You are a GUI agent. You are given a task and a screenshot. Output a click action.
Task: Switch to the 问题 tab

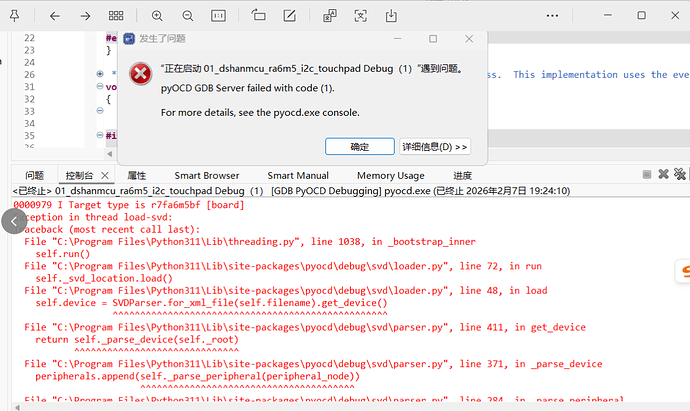click(35, 175)
